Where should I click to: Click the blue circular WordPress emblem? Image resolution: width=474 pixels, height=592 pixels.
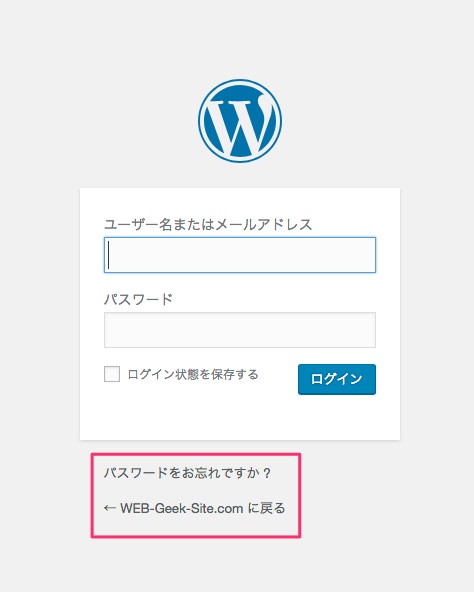tap(240, 121)
